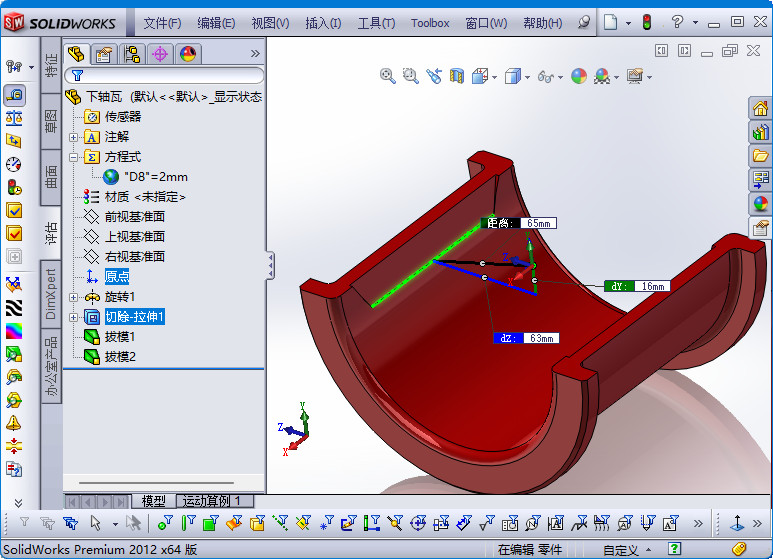Expand the 切除-拉伸1 feature node
Viewport: 773px width, 559px height.
pyautogui.click(x=73, y=317)
